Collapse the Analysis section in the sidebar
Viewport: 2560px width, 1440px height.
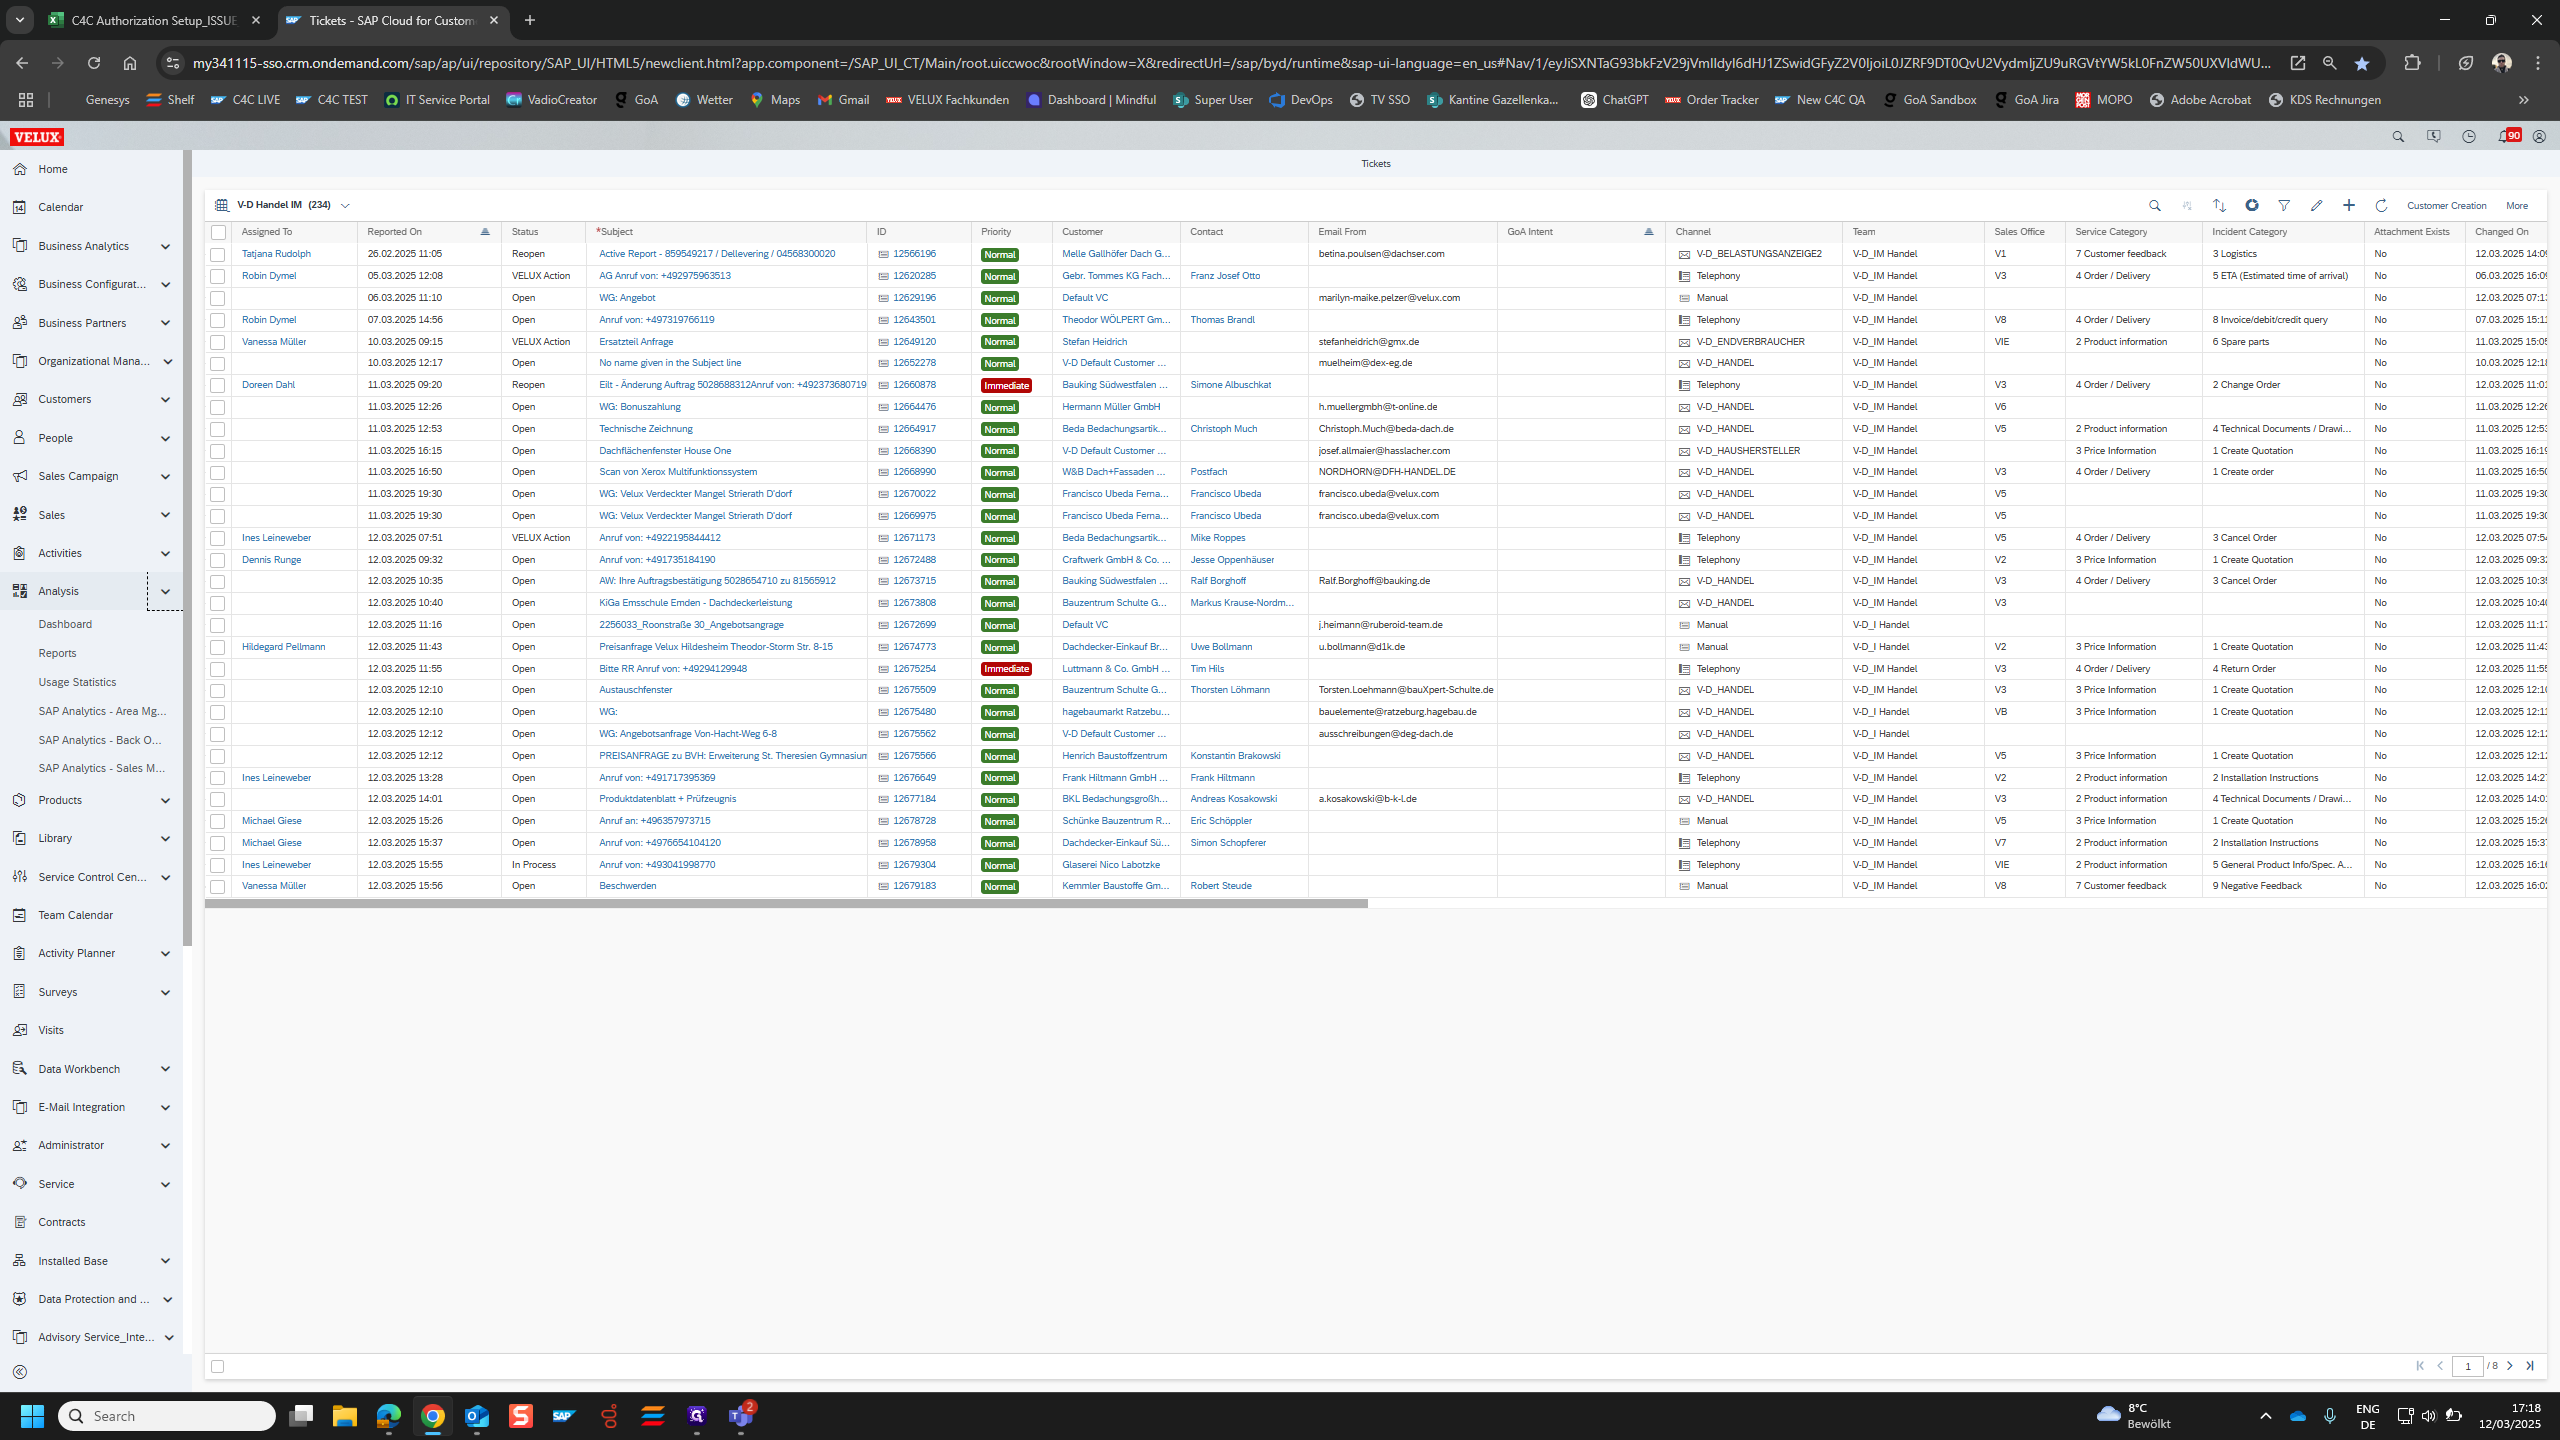(x=165, y=591)
